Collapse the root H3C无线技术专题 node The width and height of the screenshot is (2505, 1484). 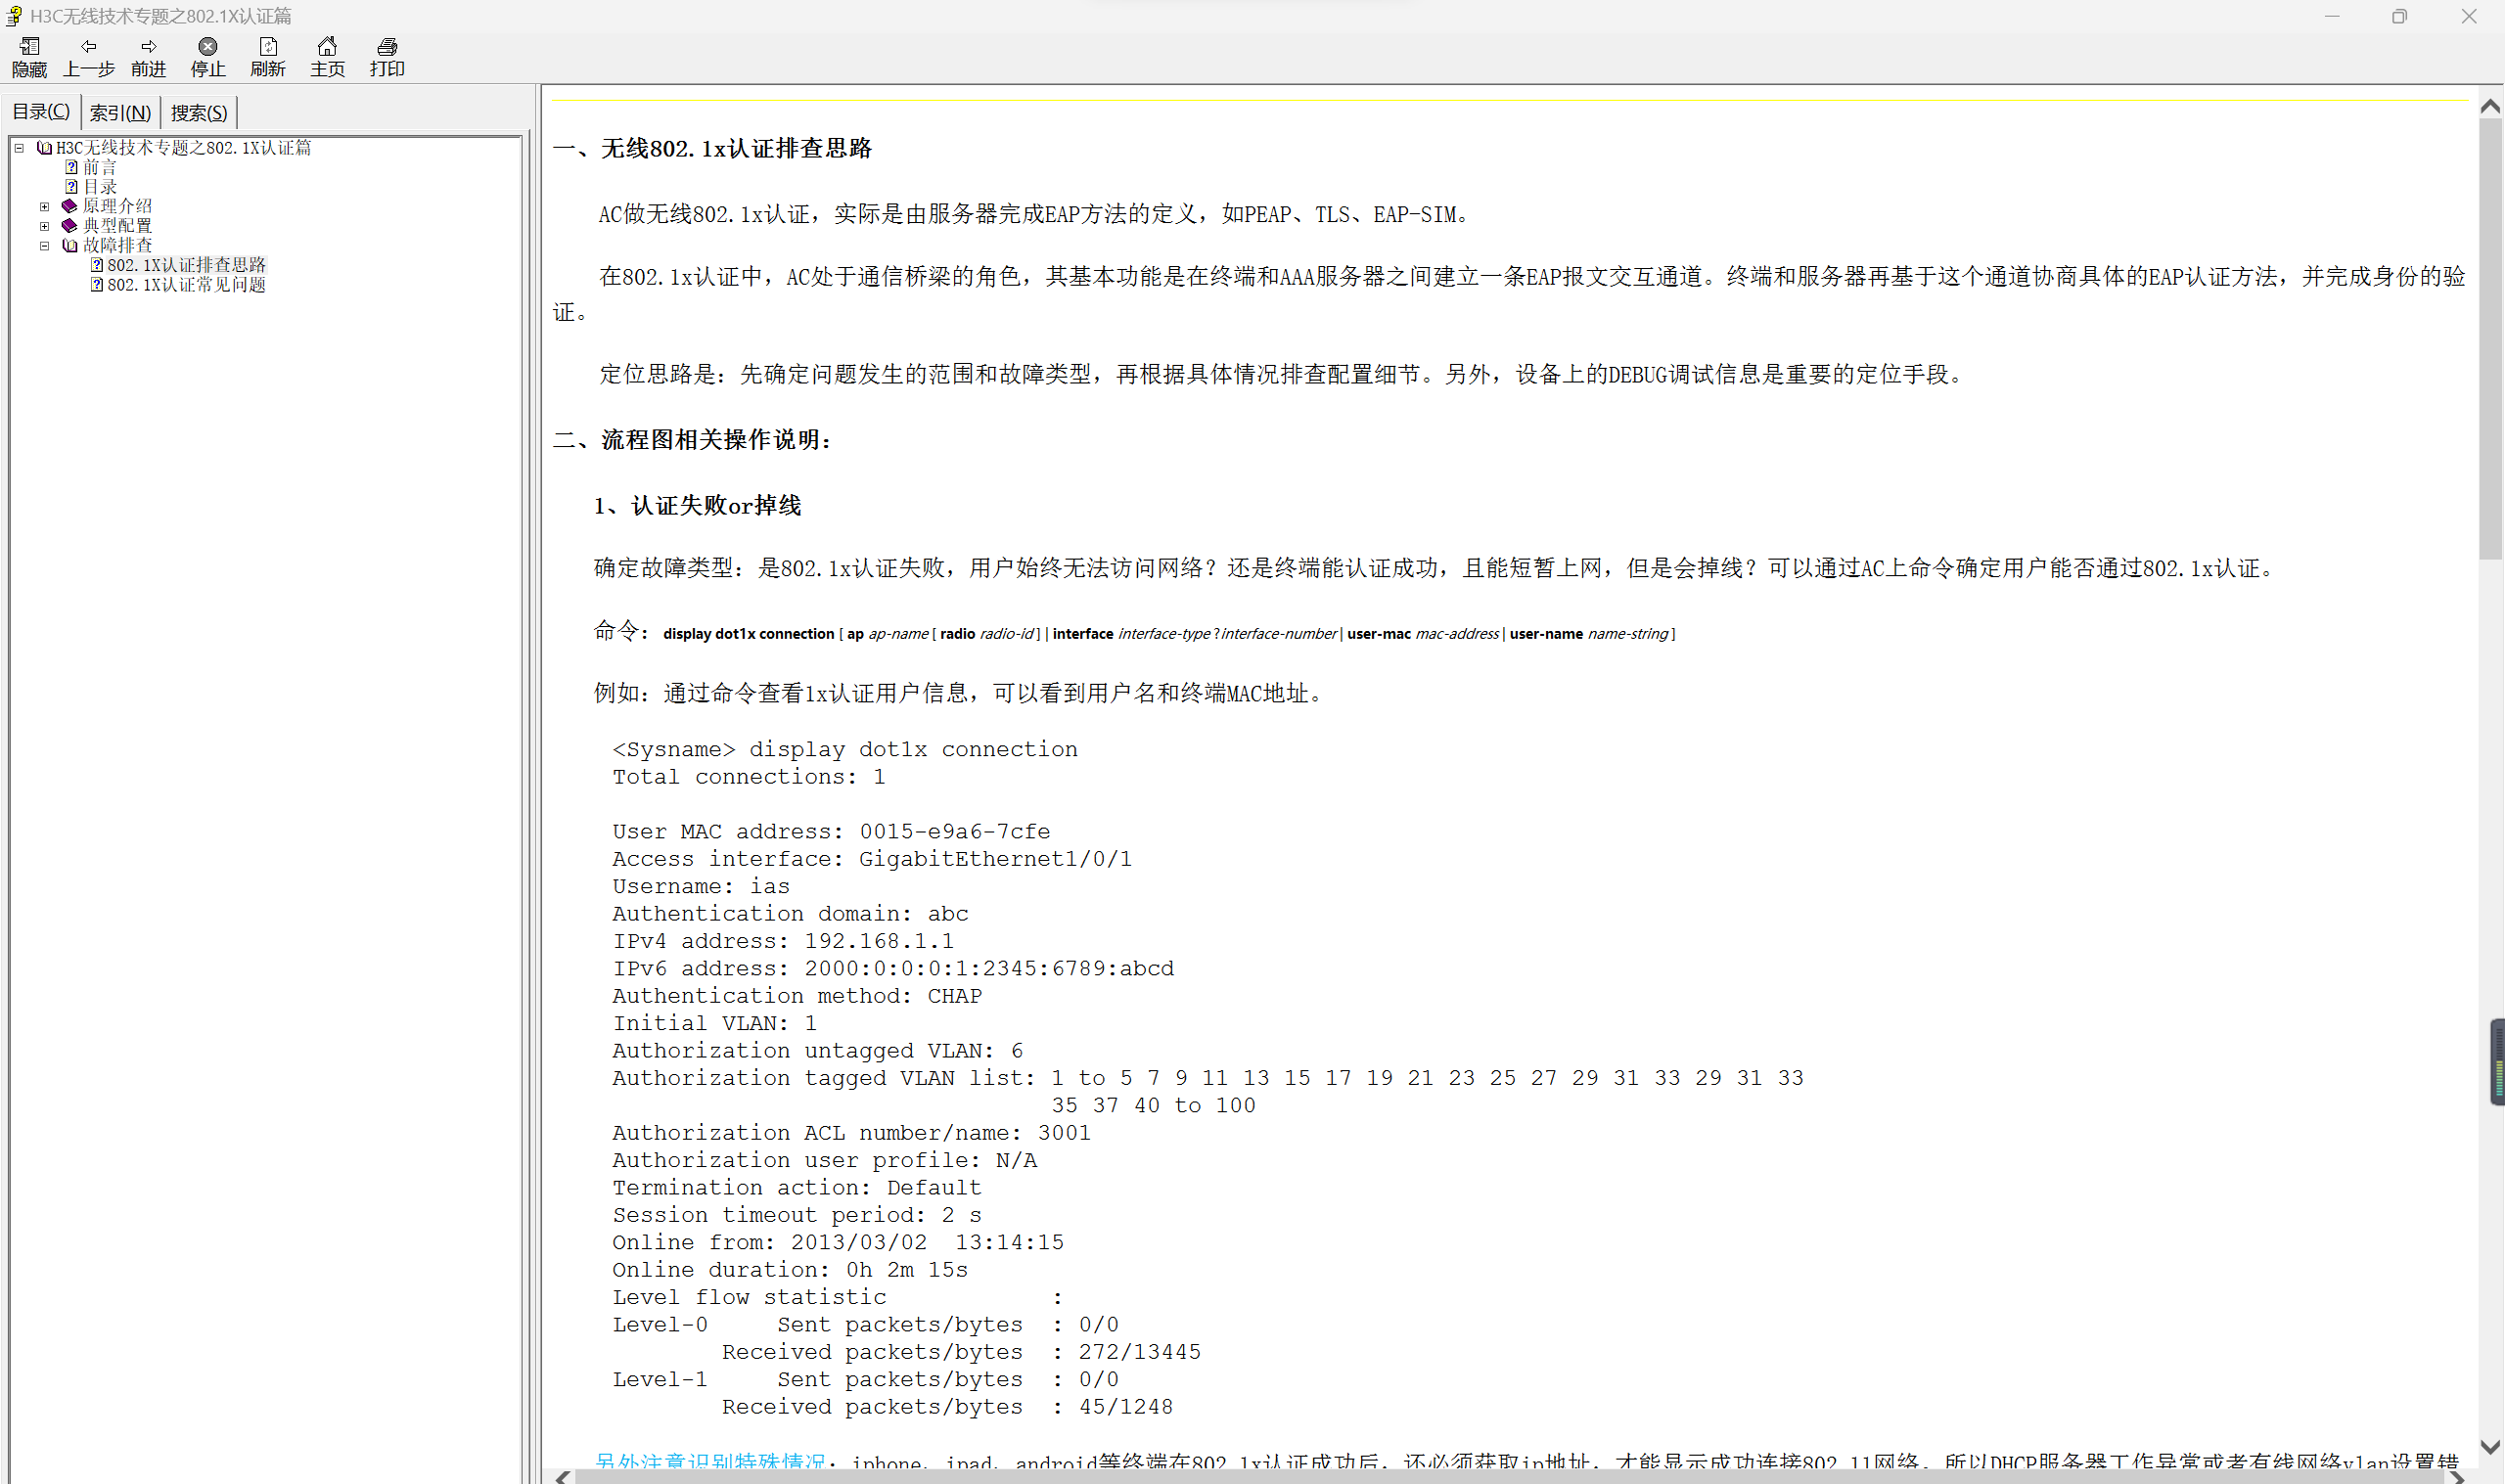(19, 148)
